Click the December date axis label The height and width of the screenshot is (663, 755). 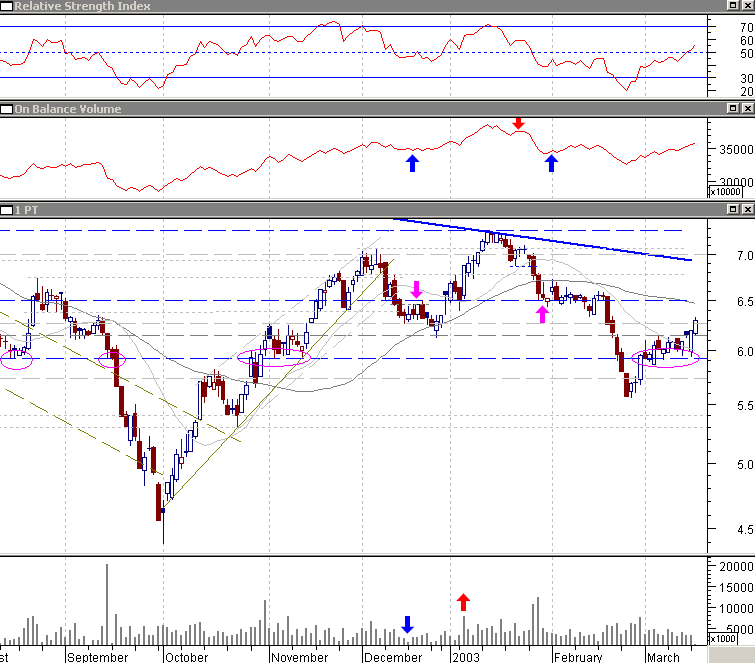pos(393,657)
